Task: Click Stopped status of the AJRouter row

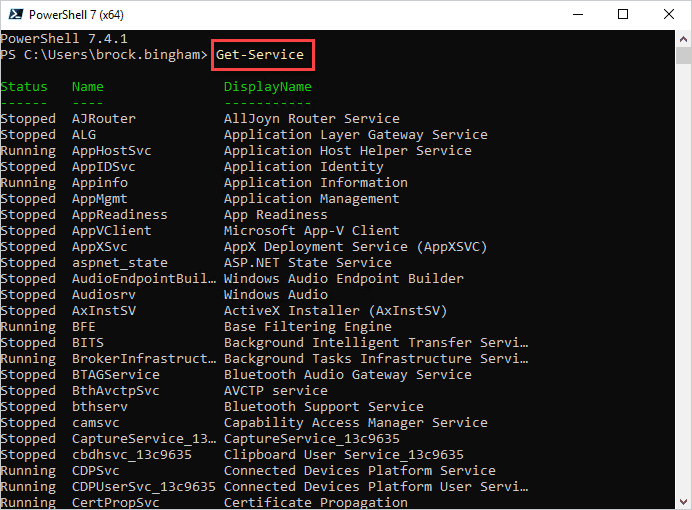Action: click(28, 119)
